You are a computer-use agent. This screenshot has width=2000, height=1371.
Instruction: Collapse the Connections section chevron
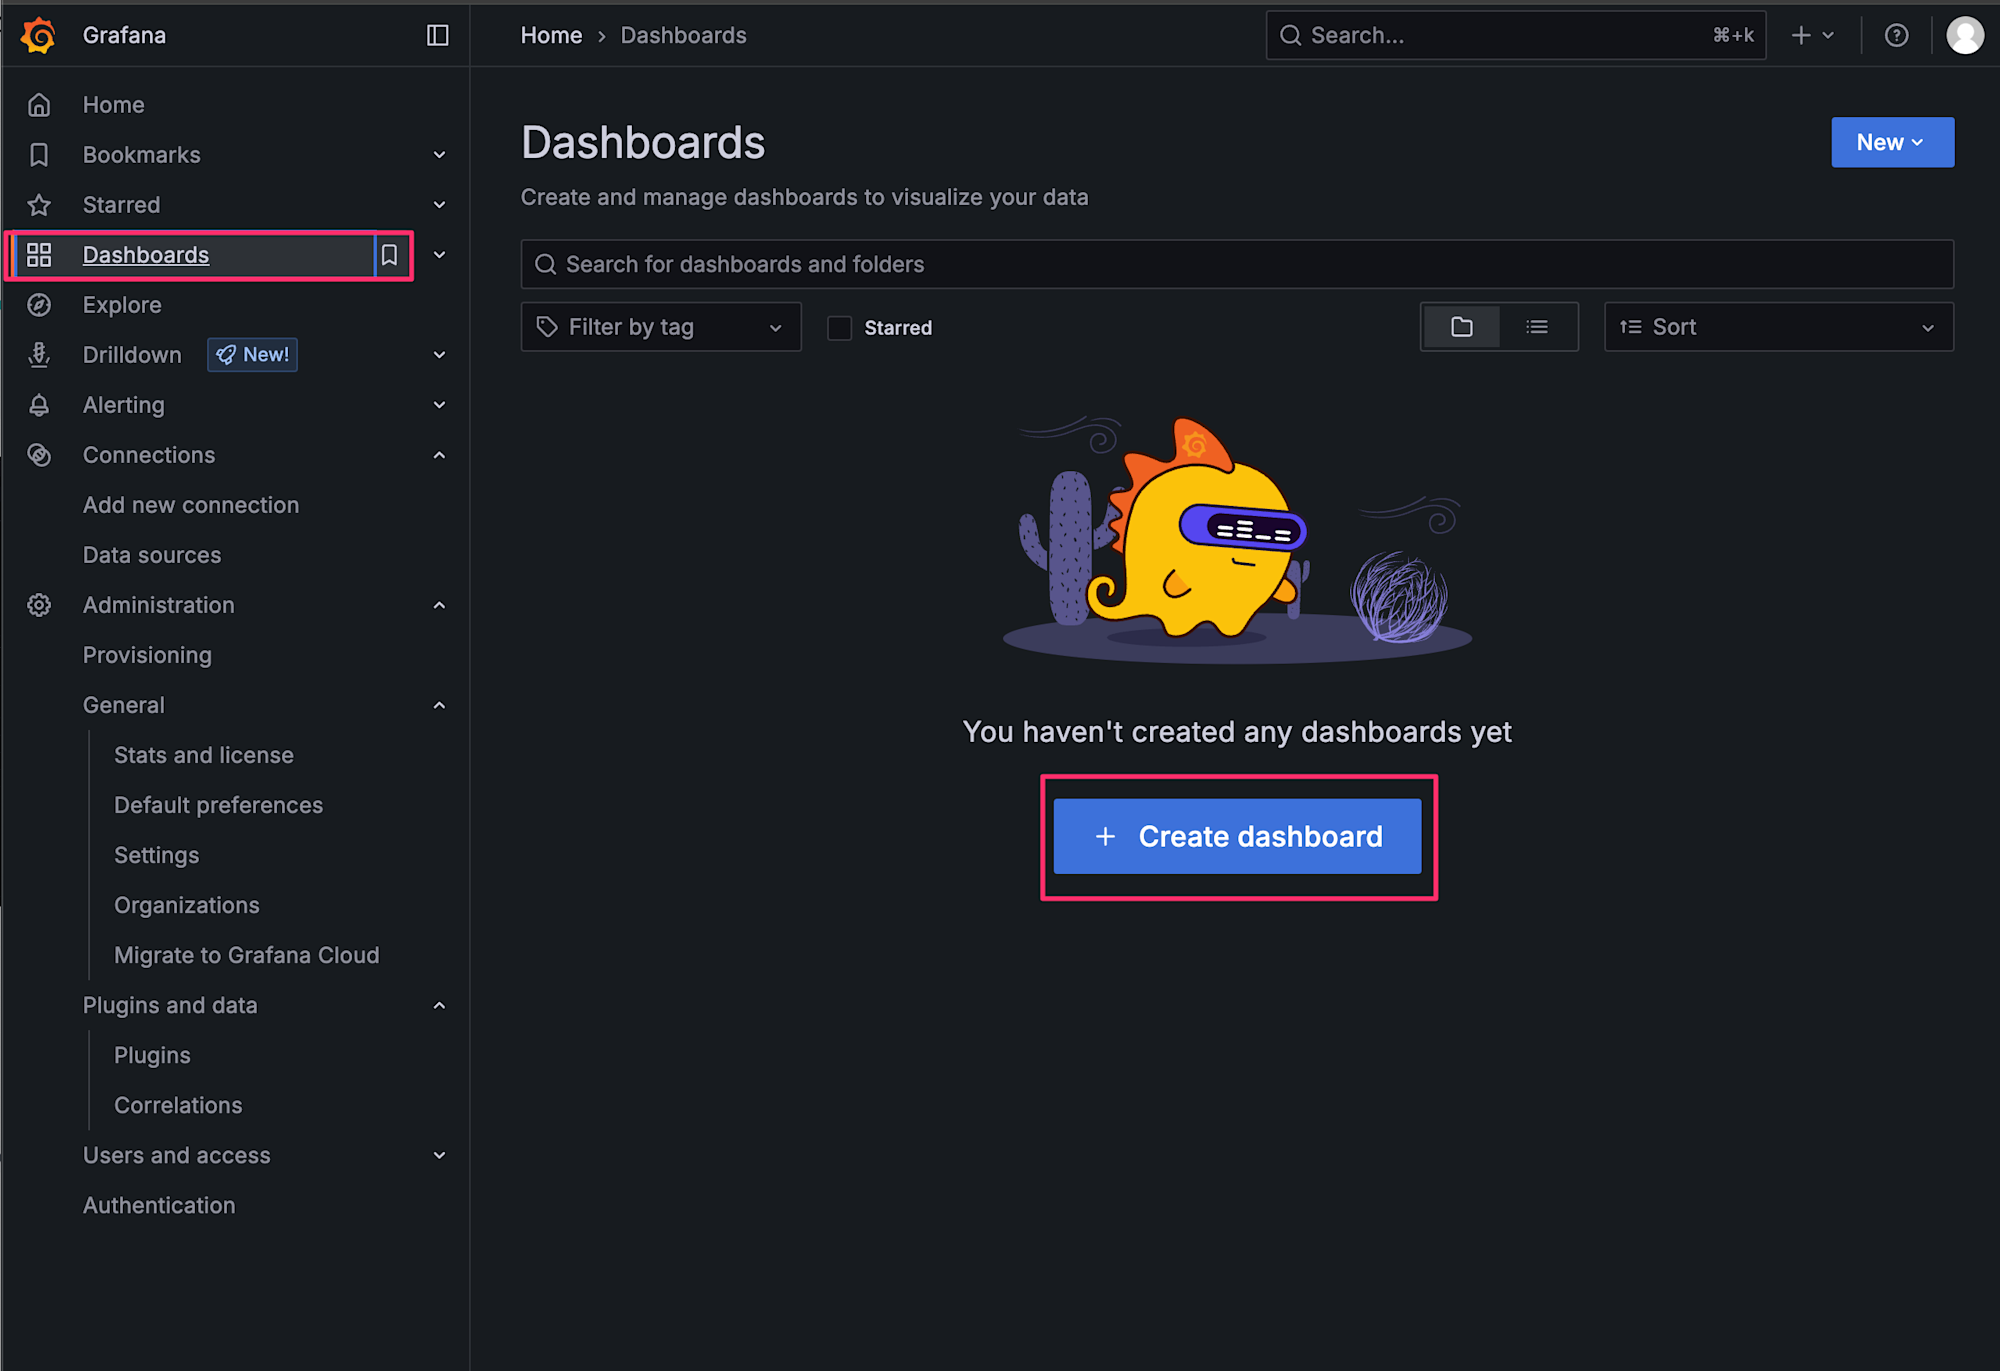pyautogui.click(x=439, y=455)
